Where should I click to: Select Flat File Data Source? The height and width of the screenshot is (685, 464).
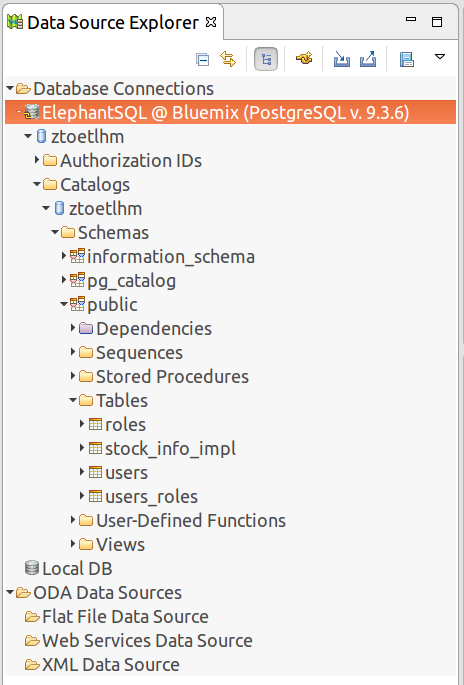tap(125, 617)
